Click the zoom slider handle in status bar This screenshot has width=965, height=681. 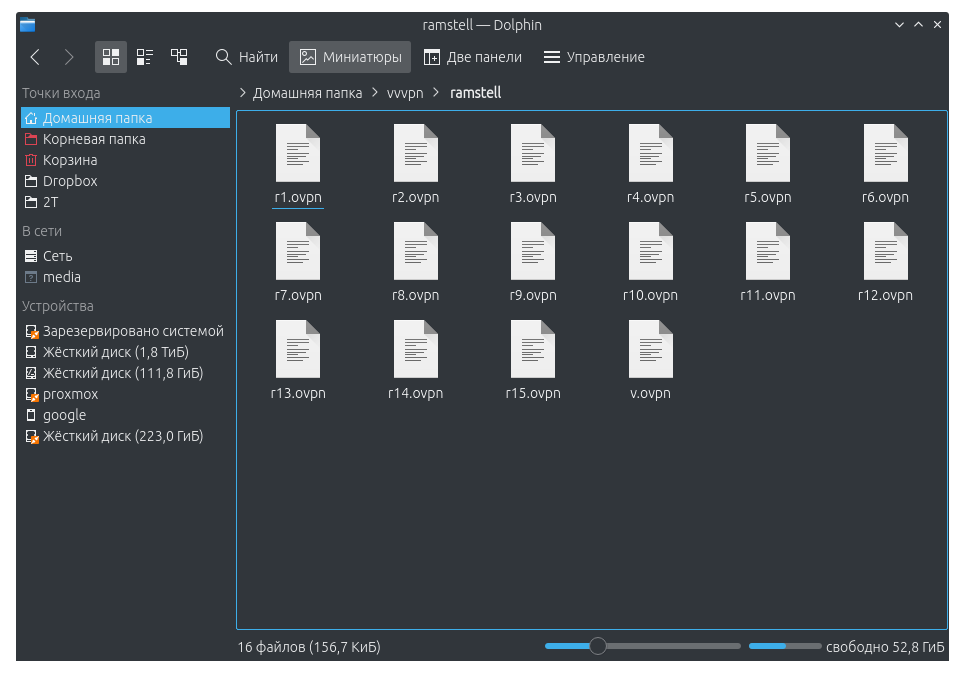coord(598,646)
